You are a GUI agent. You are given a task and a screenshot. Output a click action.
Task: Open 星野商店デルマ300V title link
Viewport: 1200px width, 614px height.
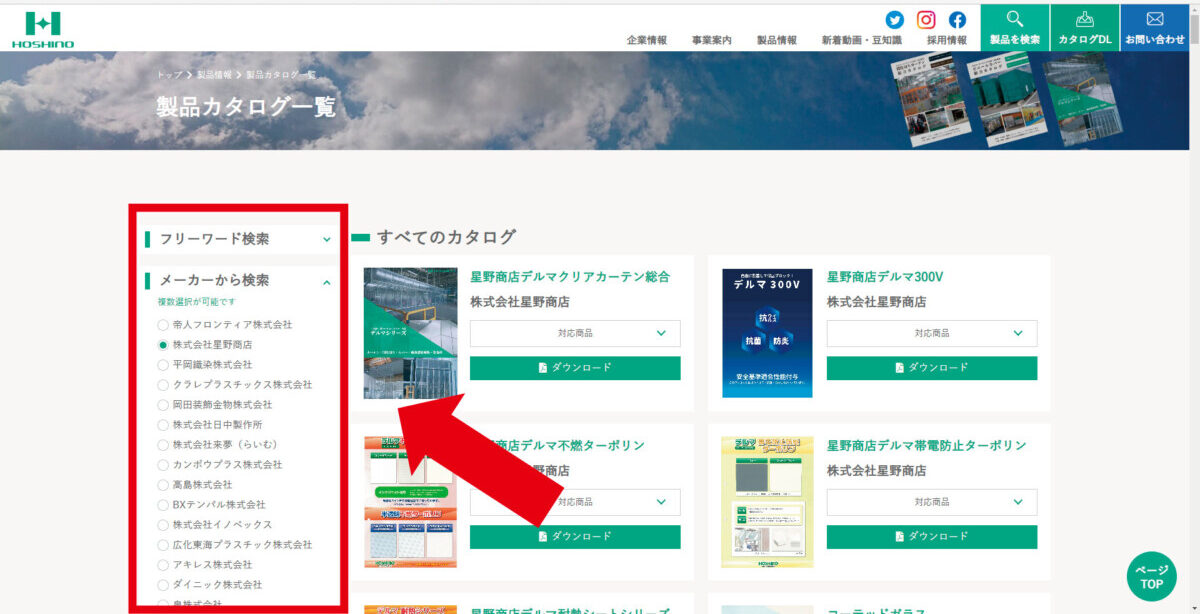tap(885, 277)
